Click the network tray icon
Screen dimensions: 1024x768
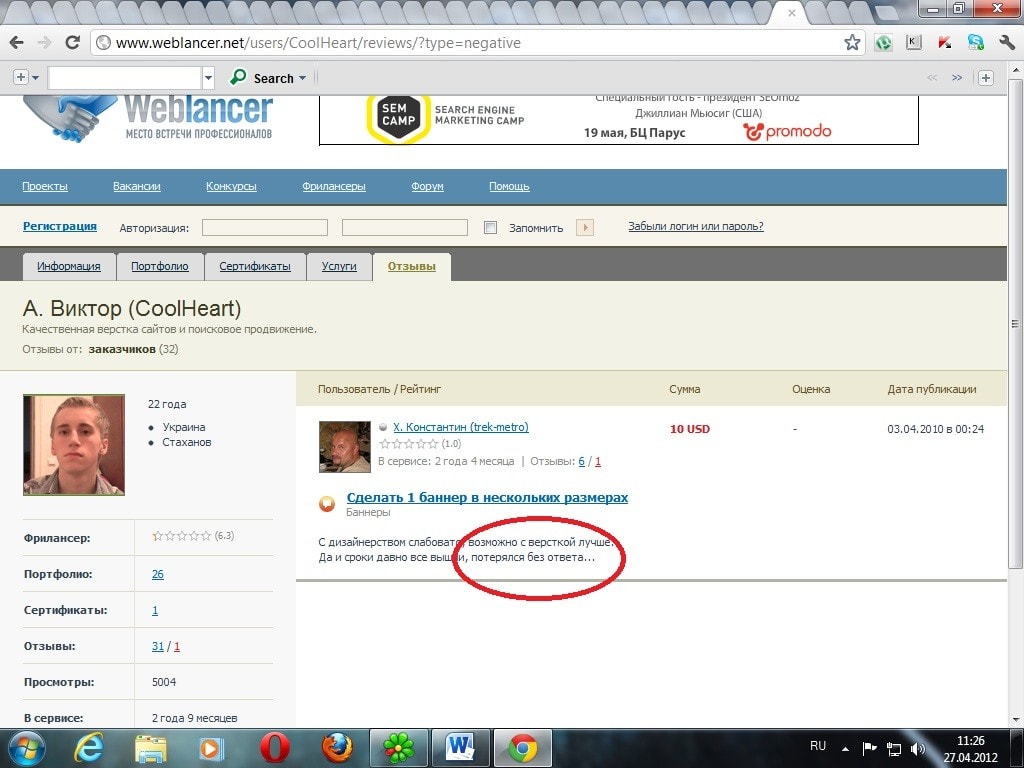click(x=893, y=748)
